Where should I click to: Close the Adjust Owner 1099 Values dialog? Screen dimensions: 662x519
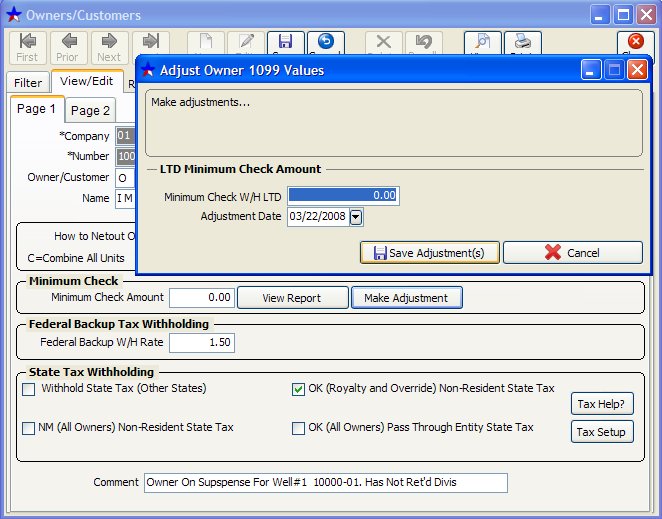637,70
